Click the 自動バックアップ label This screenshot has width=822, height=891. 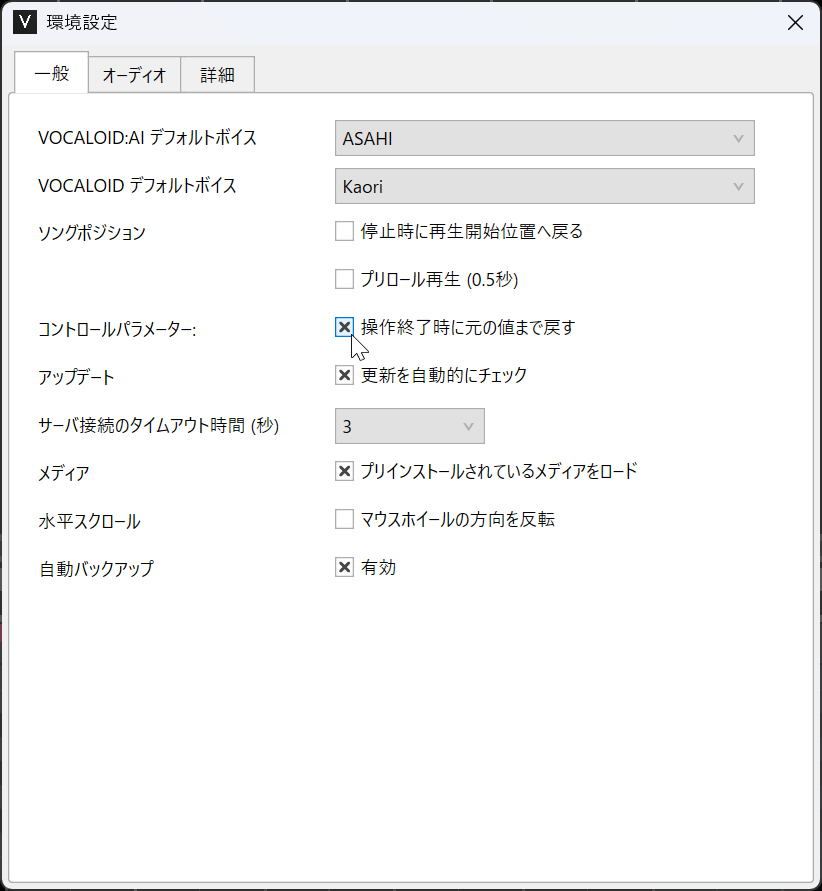[x=96, y=569]
